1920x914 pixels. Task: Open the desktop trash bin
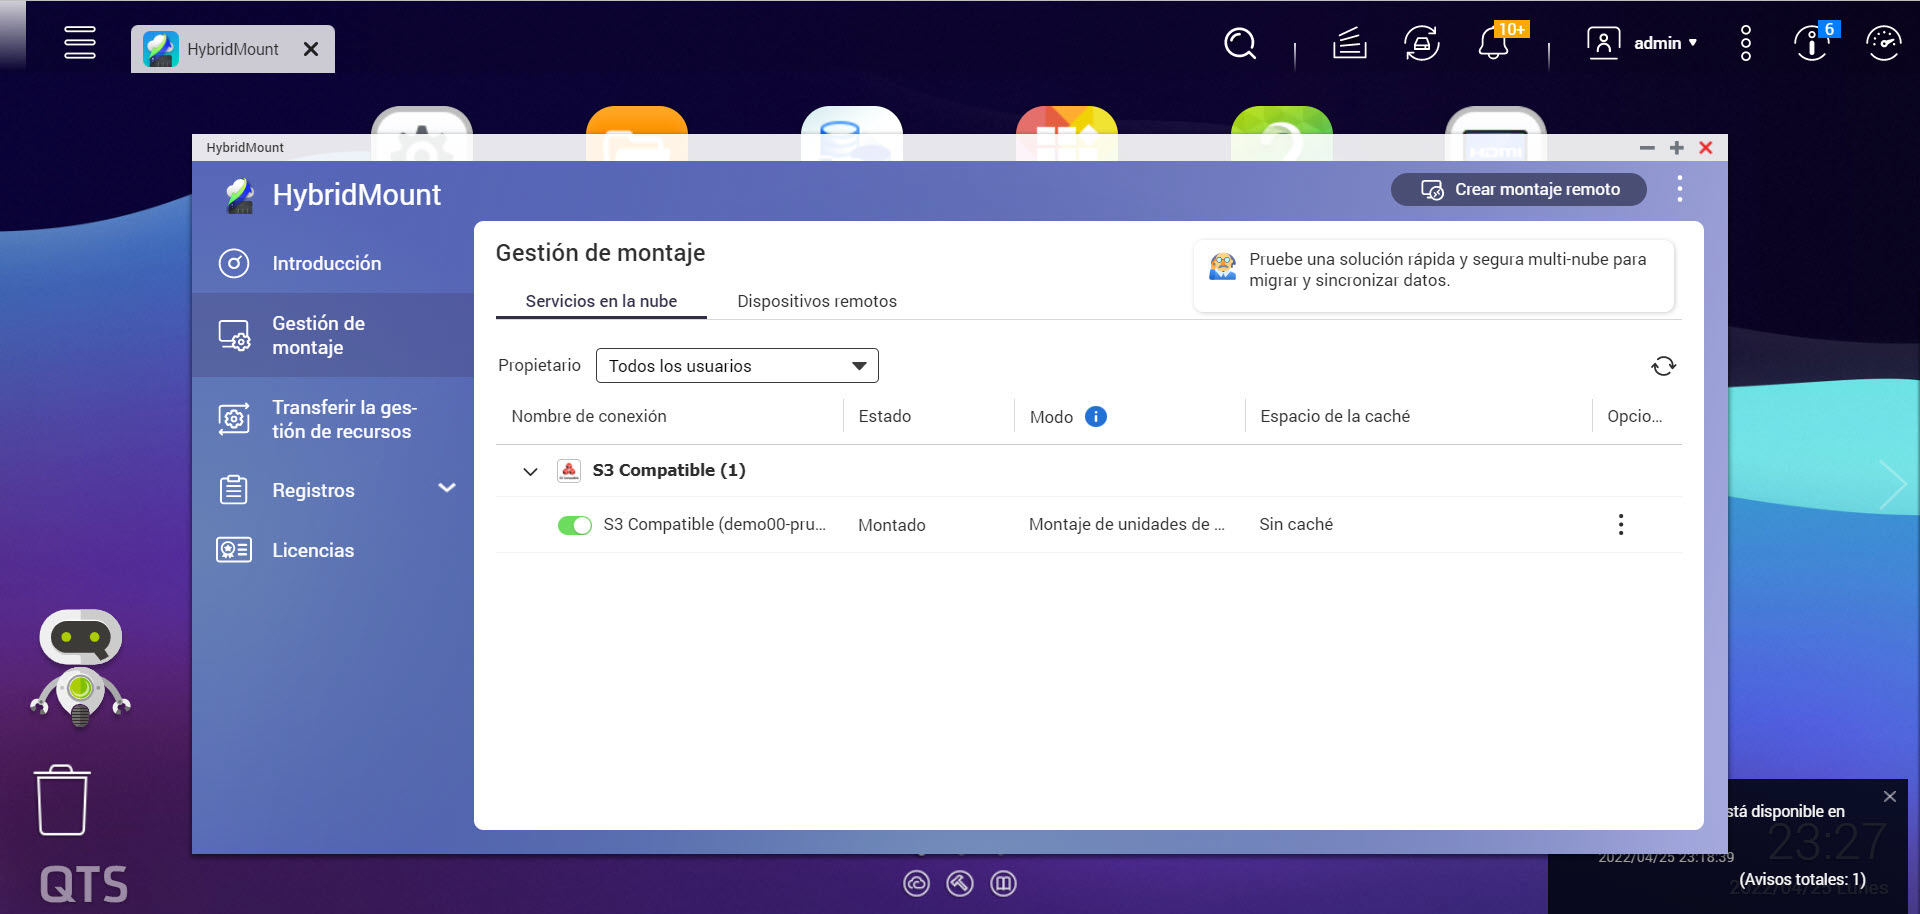[62, 800]
